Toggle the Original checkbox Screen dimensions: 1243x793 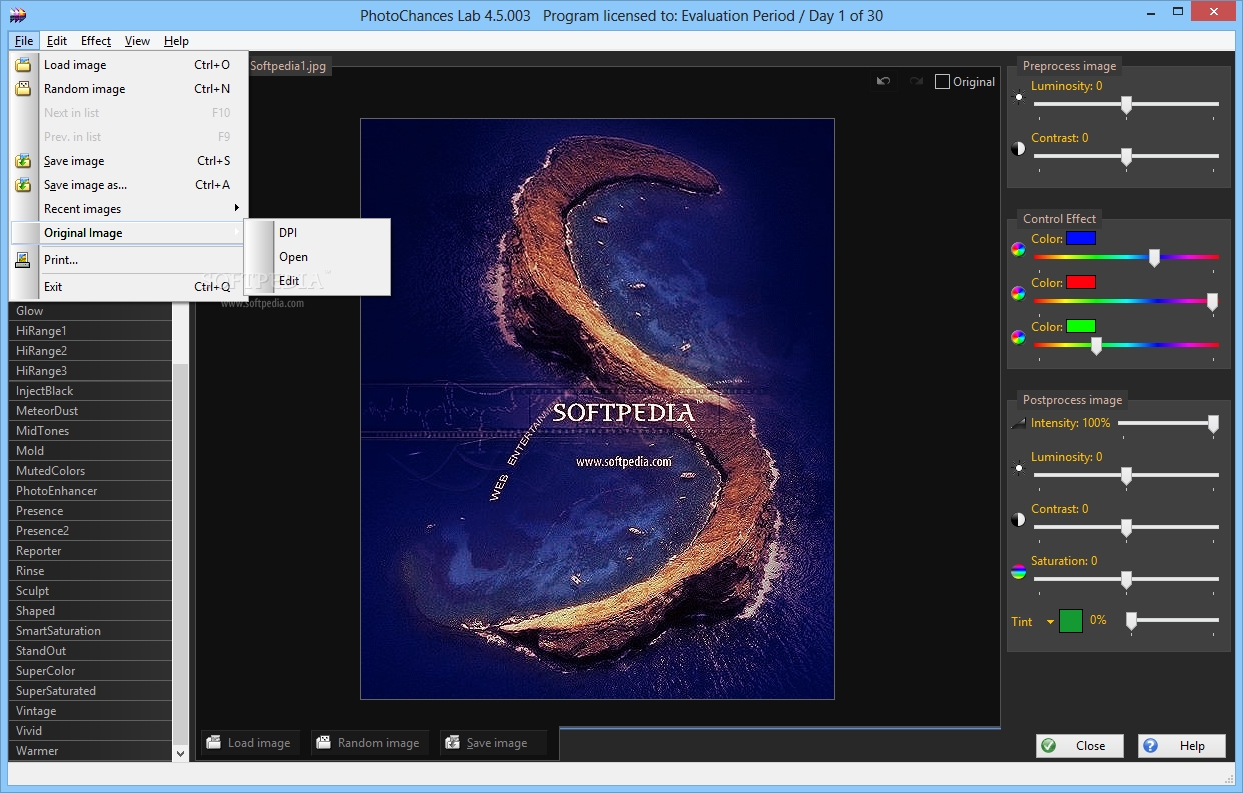(x=942, y=82)
